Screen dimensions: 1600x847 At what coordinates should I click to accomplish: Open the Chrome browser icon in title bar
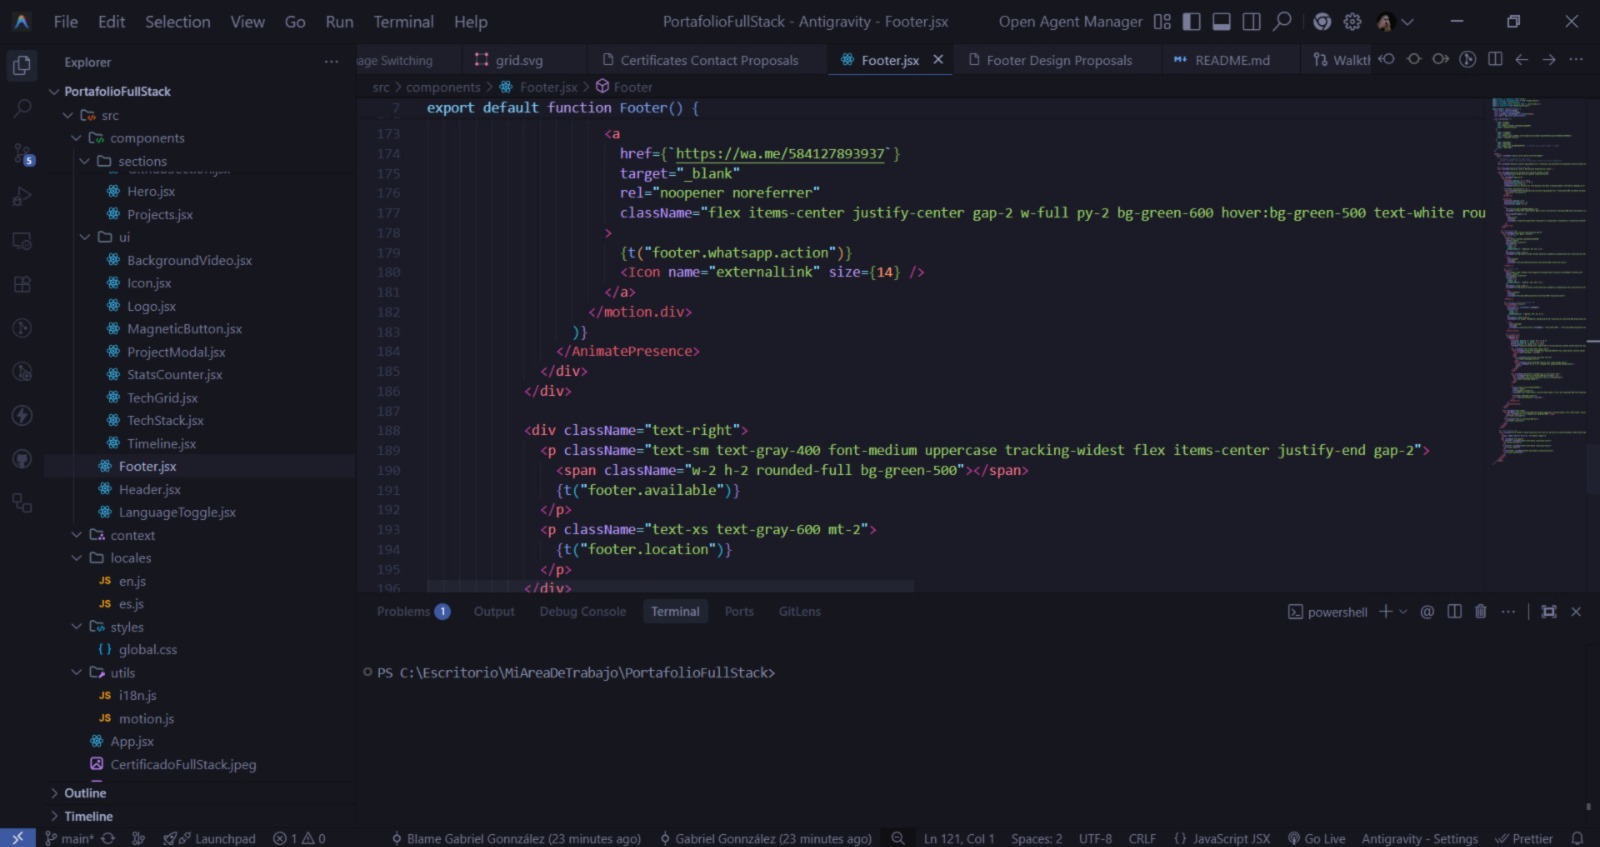click(1322, 22)
